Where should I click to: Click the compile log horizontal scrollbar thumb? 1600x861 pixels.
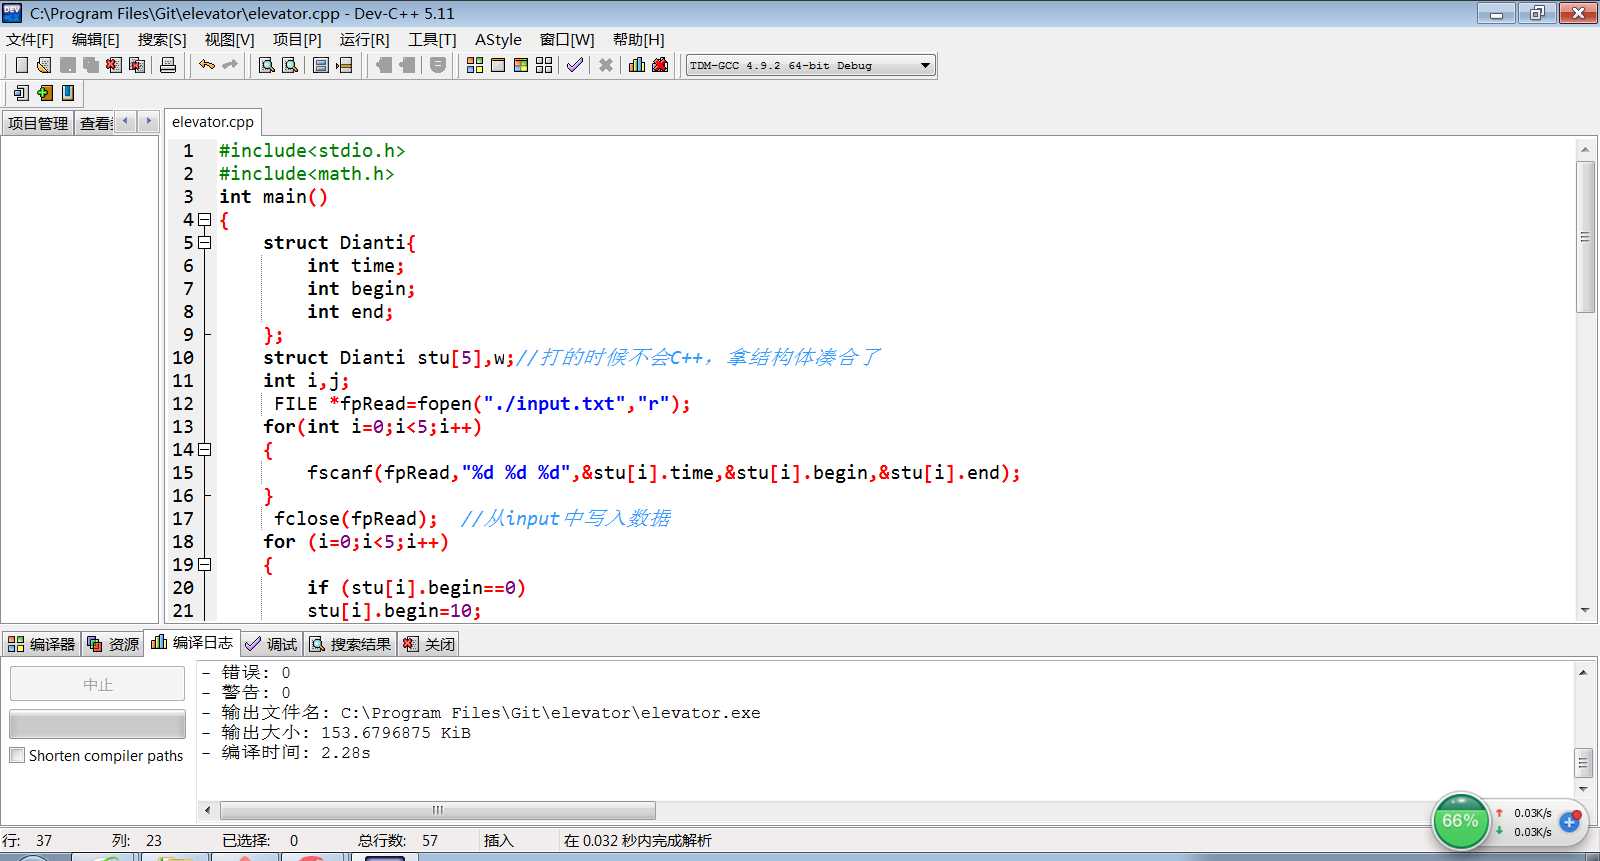[x=438, y=810]
